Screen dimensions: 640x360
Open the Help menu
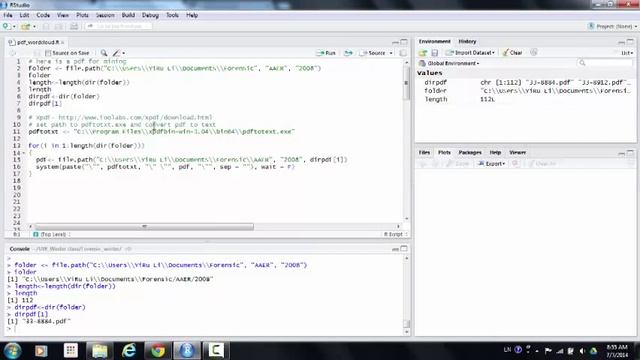[x=192, y=15]
